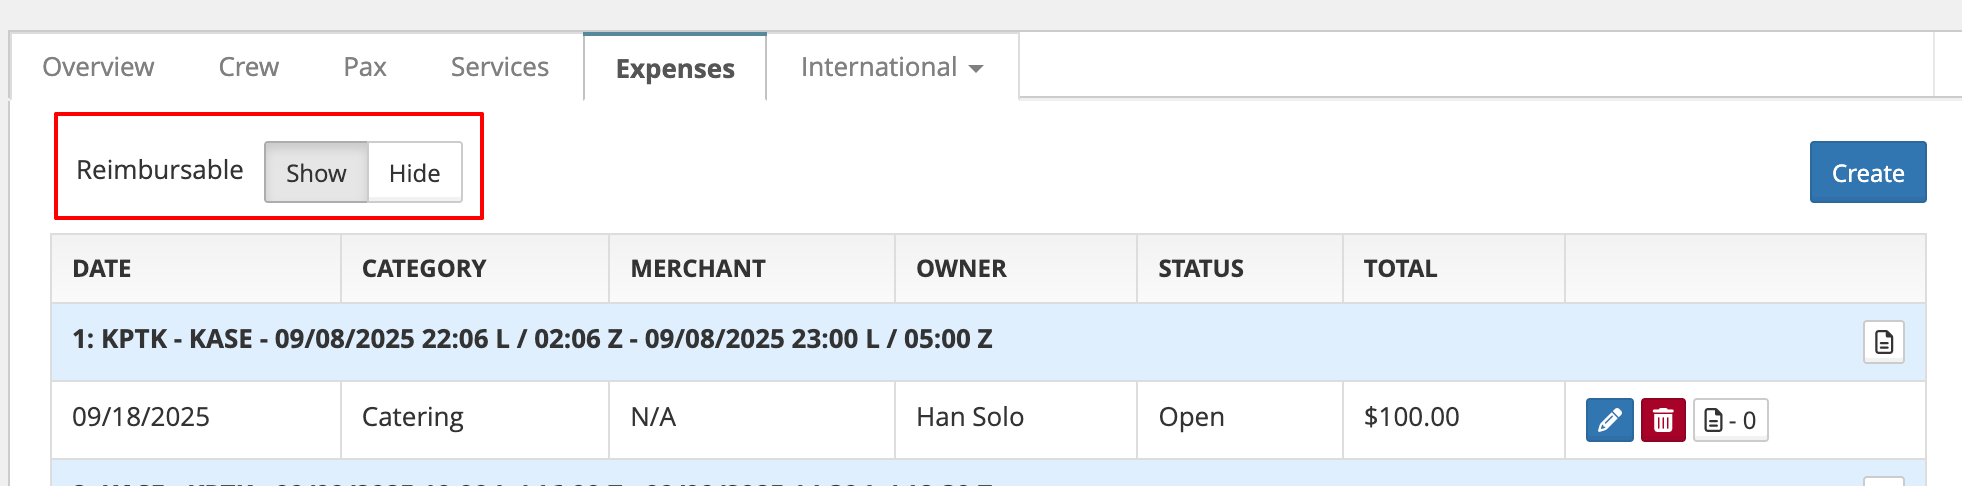1962x486 pixels.
Task: Click the TOTAL column header
Action: click(1400, 269)
